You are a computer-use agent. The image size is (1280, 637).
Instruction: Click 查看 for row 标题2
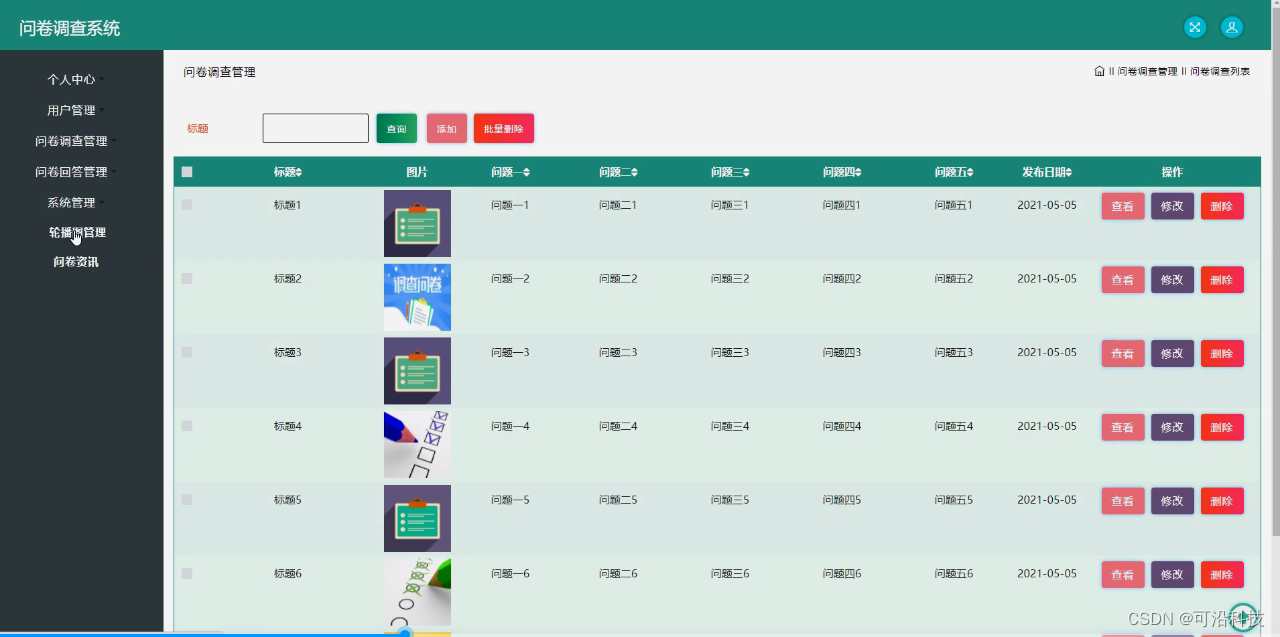click(1123, 280)
